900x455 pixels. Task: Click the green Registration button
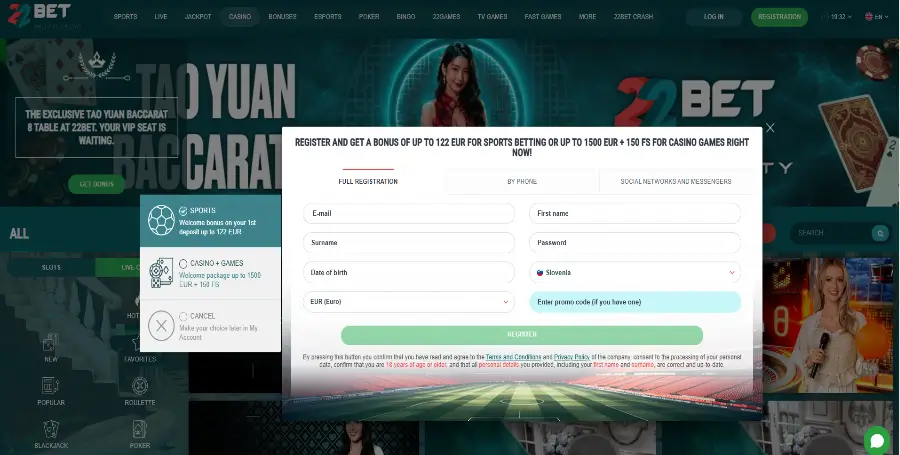[x=779, y=17]
